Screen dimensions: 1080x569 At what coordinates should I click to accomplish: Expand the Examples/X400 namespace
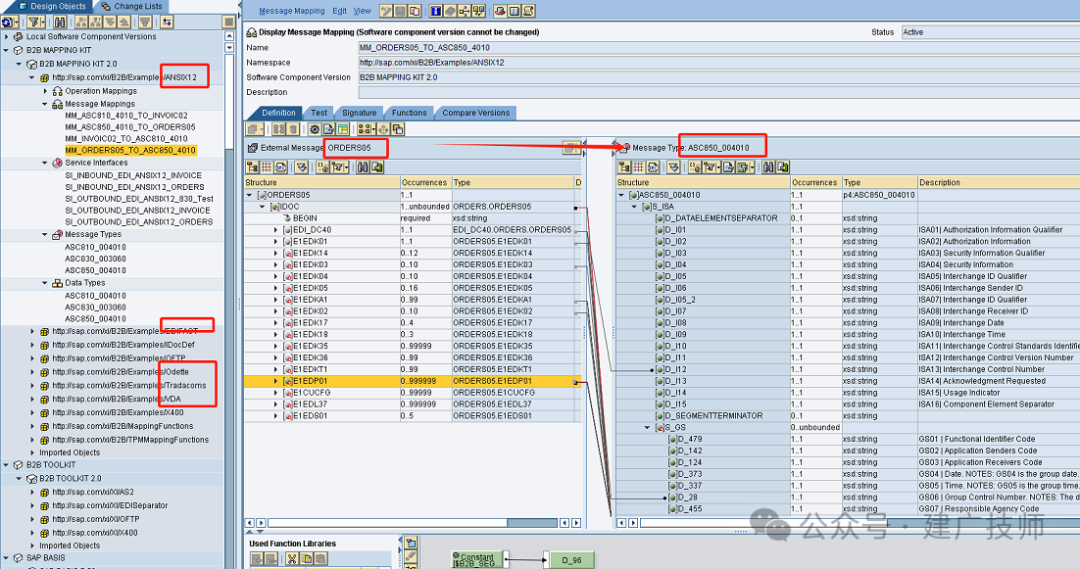[32, 413]
